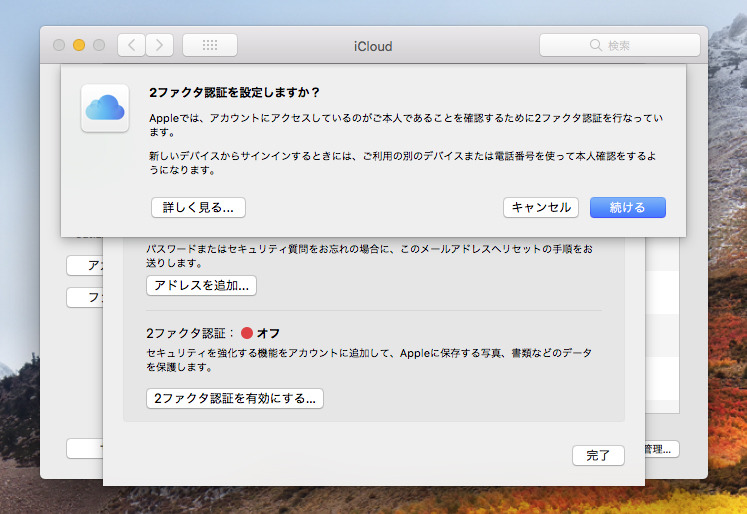
Task: Click the hidden bottom-left button of iCloud pane
Action: [x=84, y=448]
